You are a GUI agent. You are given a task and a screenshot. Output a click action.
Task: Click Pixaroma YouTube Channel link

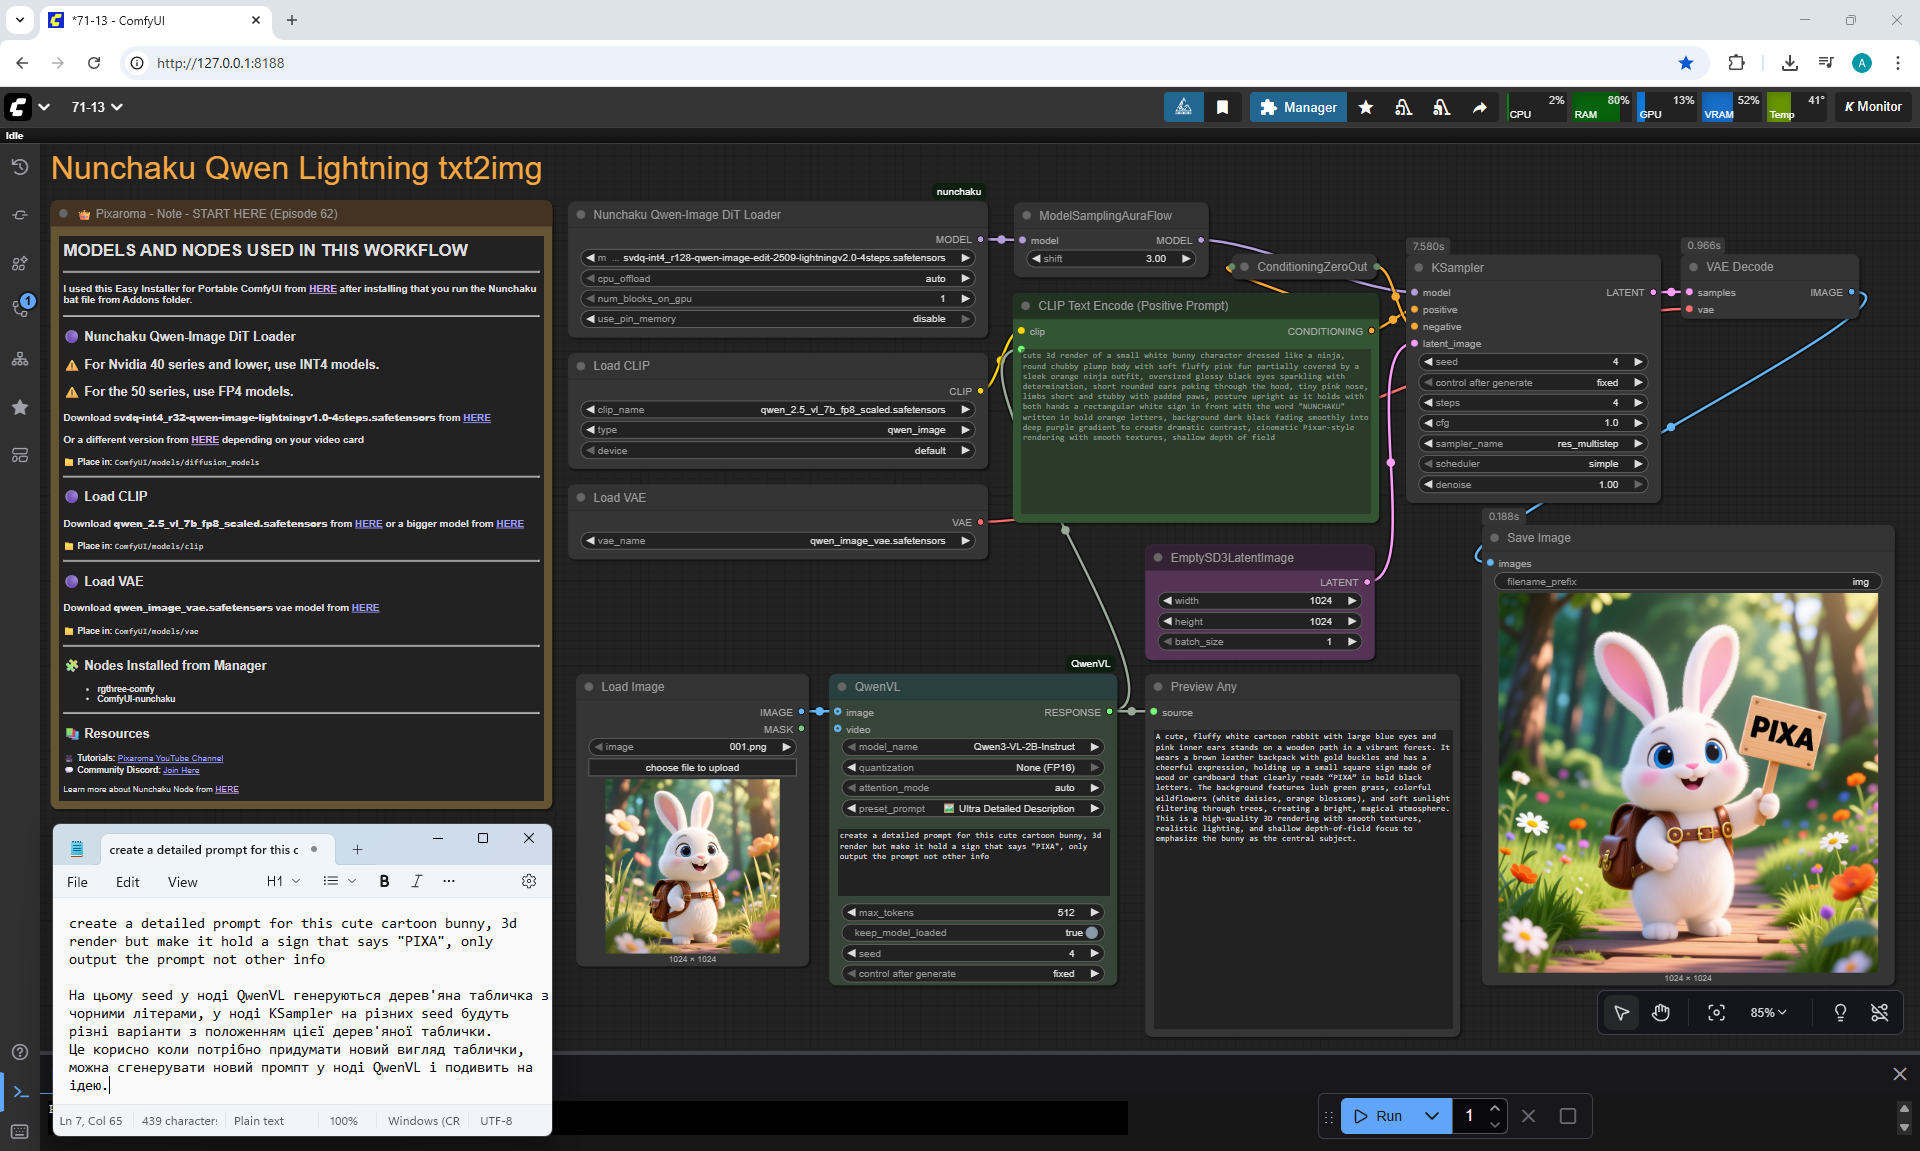click(x=170, y=758)
